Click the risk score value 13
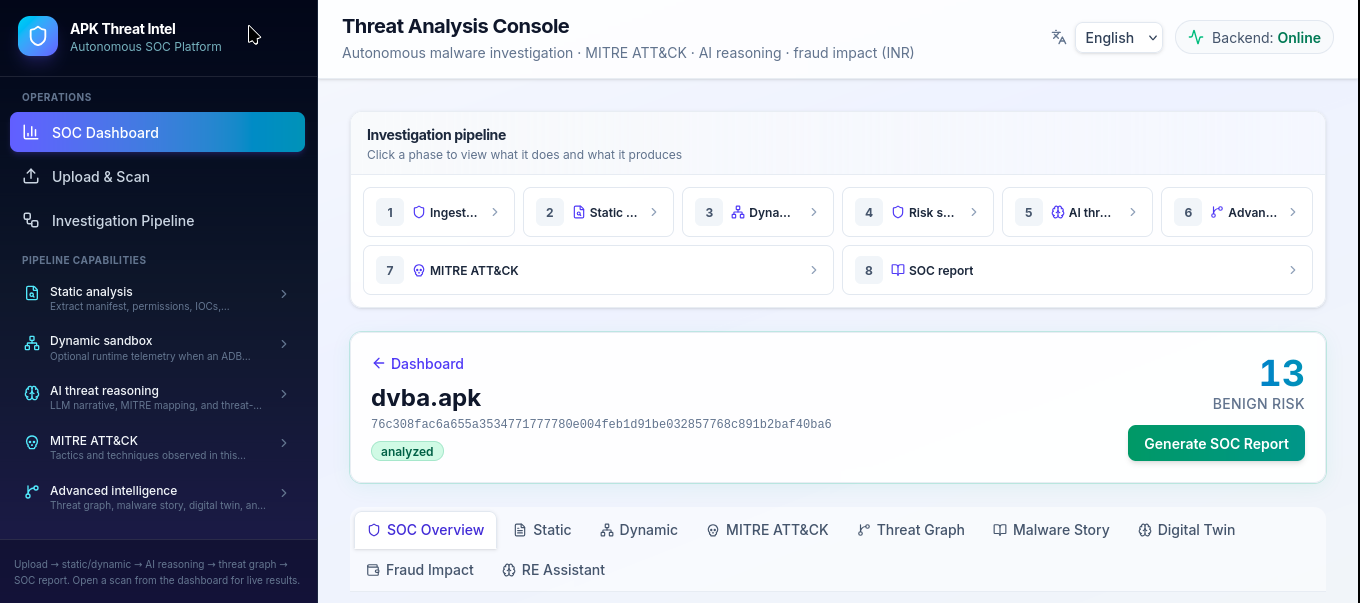Screen dimensions: 1360x603 coord(1282,373)
